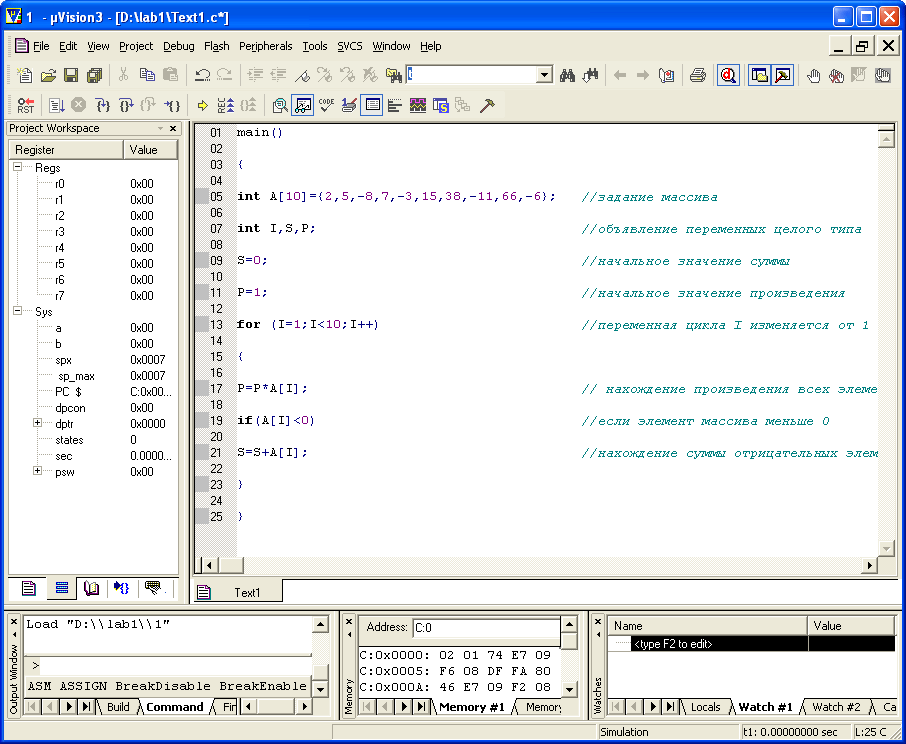This screenshot has width=906, height=744.
Task: Click the Register column header
Action: pyautogui.click(x=66, y=150)
